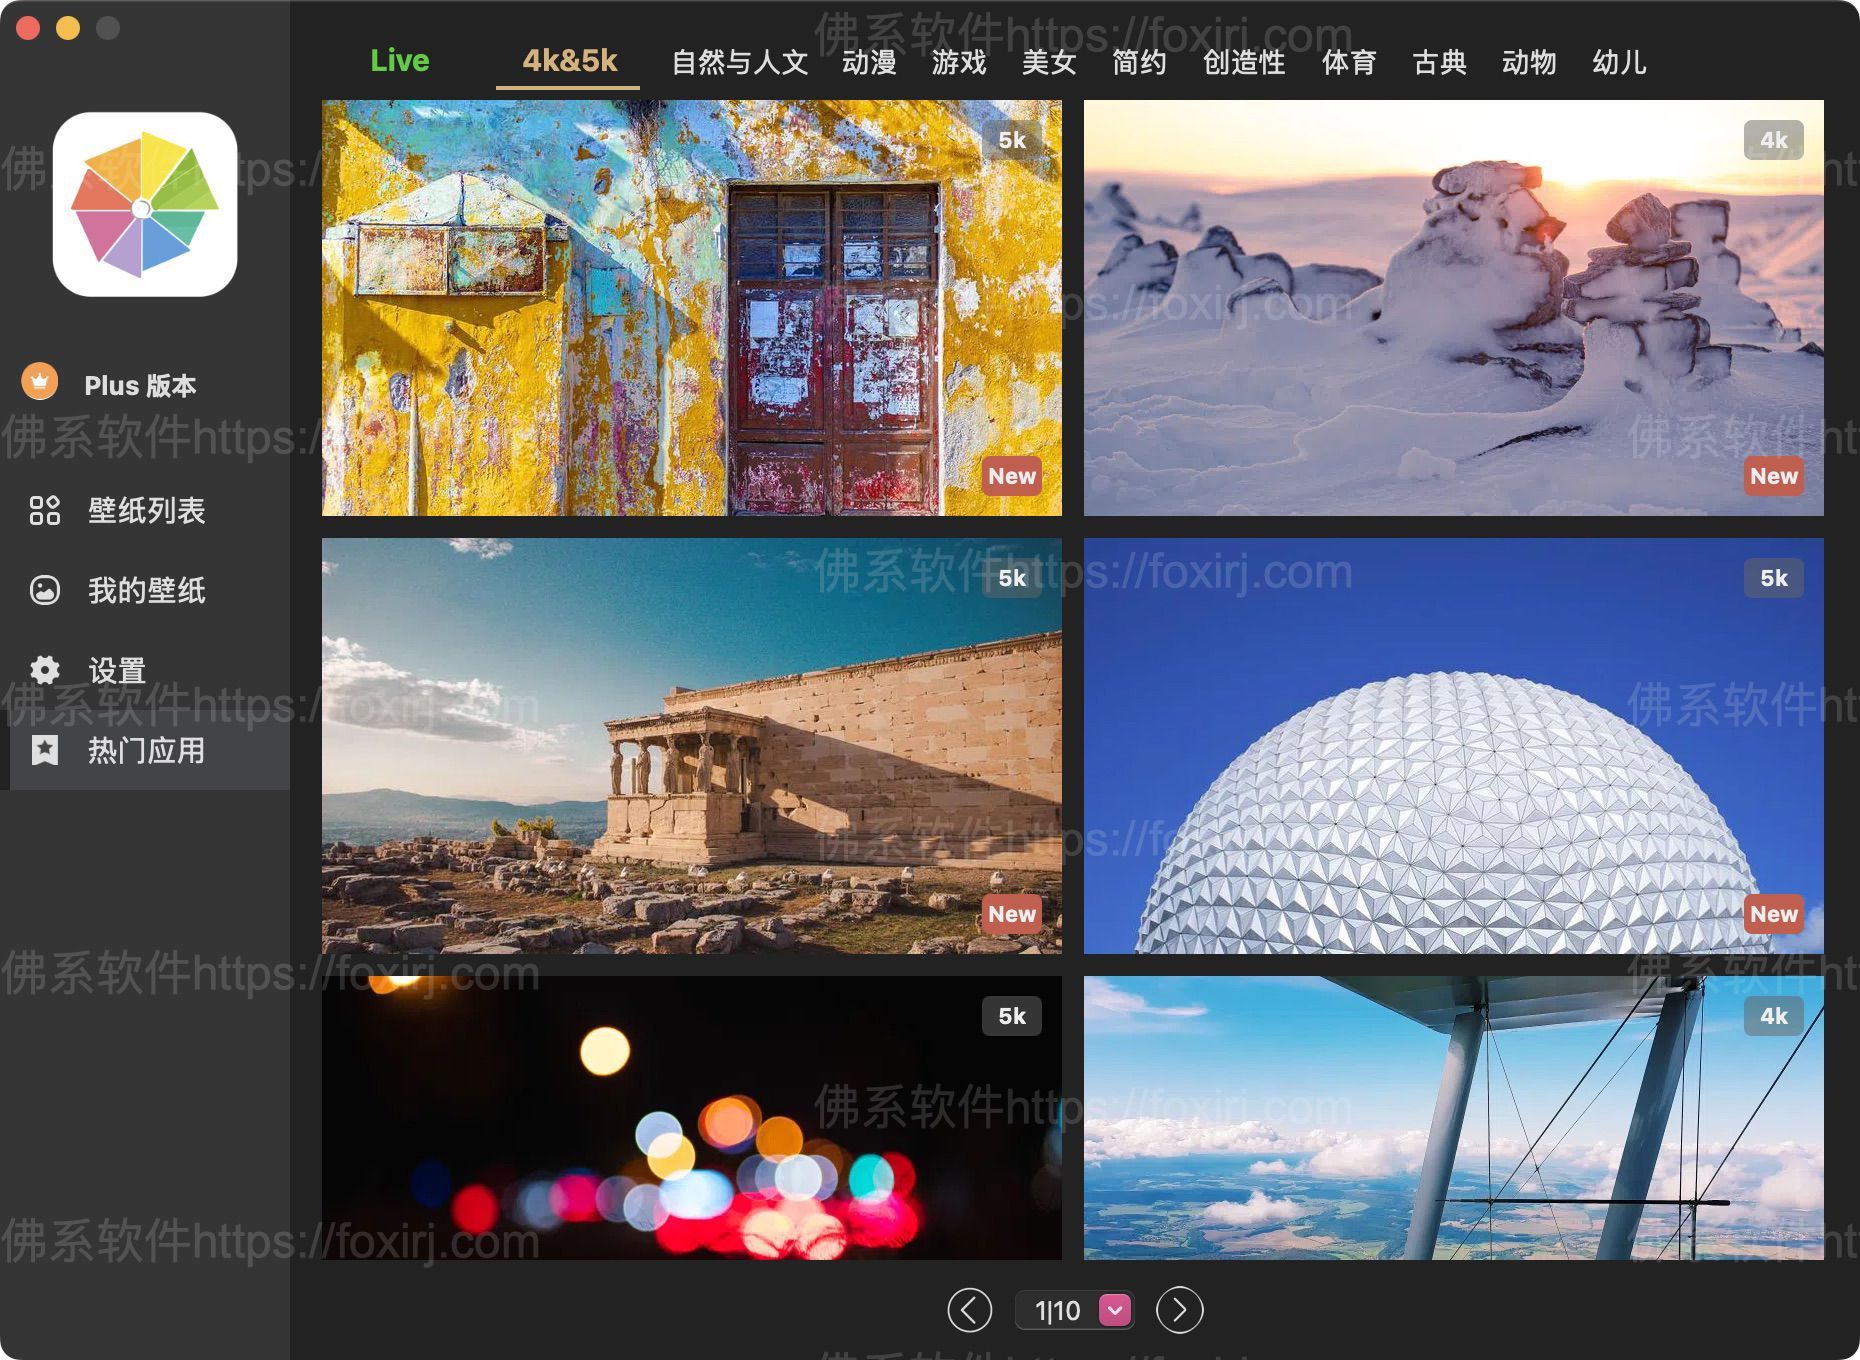Click the wallpaper list grid icon
This screenshot has width=1860, height=1360.
(45, 510)
